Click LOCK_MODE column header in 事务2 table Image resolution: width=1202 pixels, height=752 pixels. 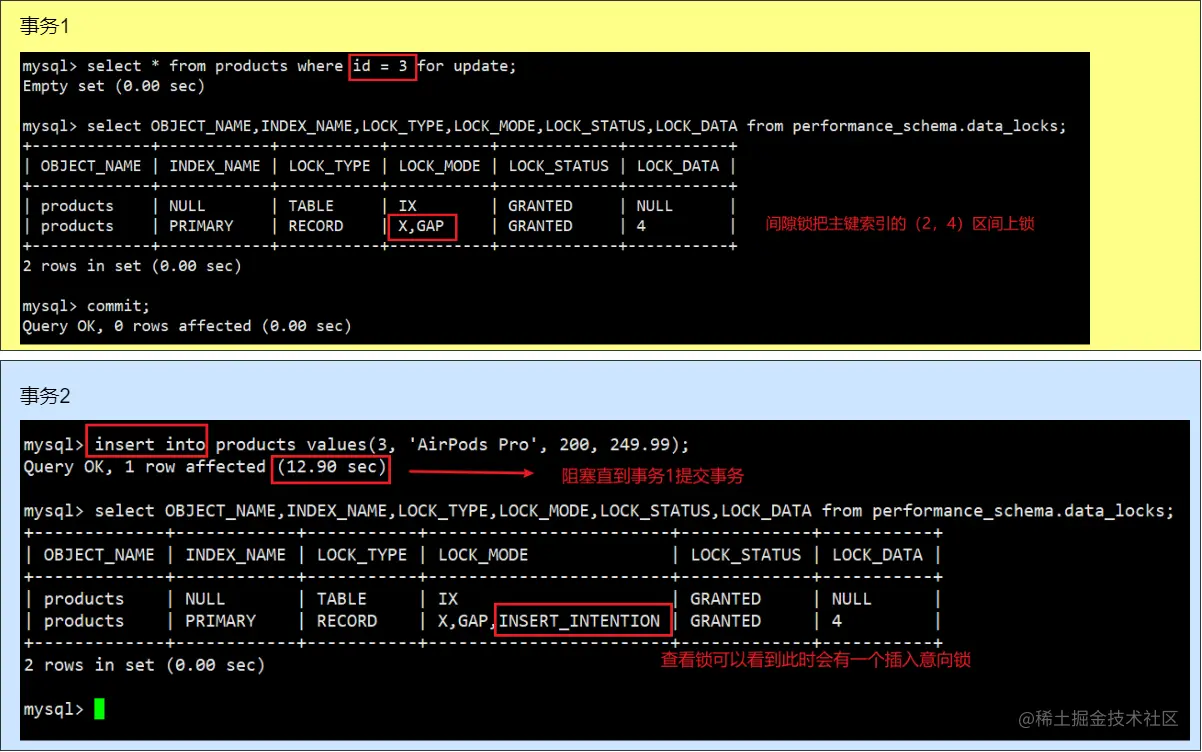[483, 555]
